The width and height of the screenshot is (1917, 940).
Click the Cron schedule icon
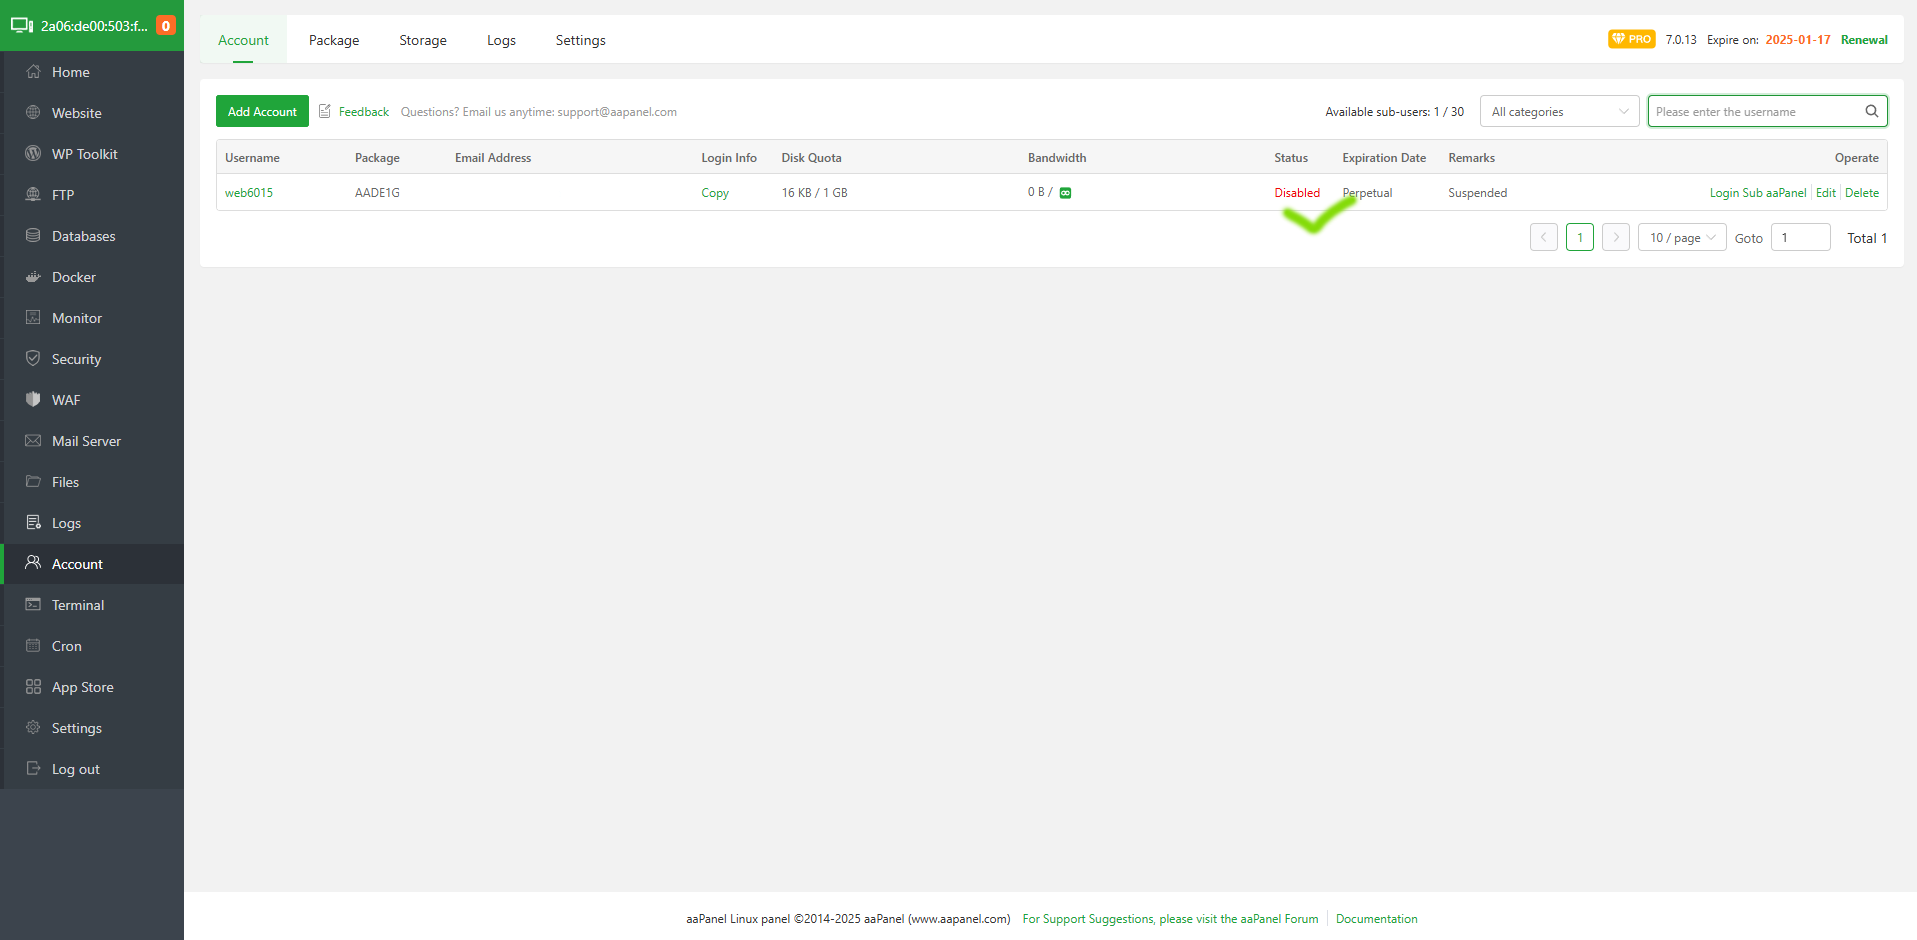[x=33, y=646]
